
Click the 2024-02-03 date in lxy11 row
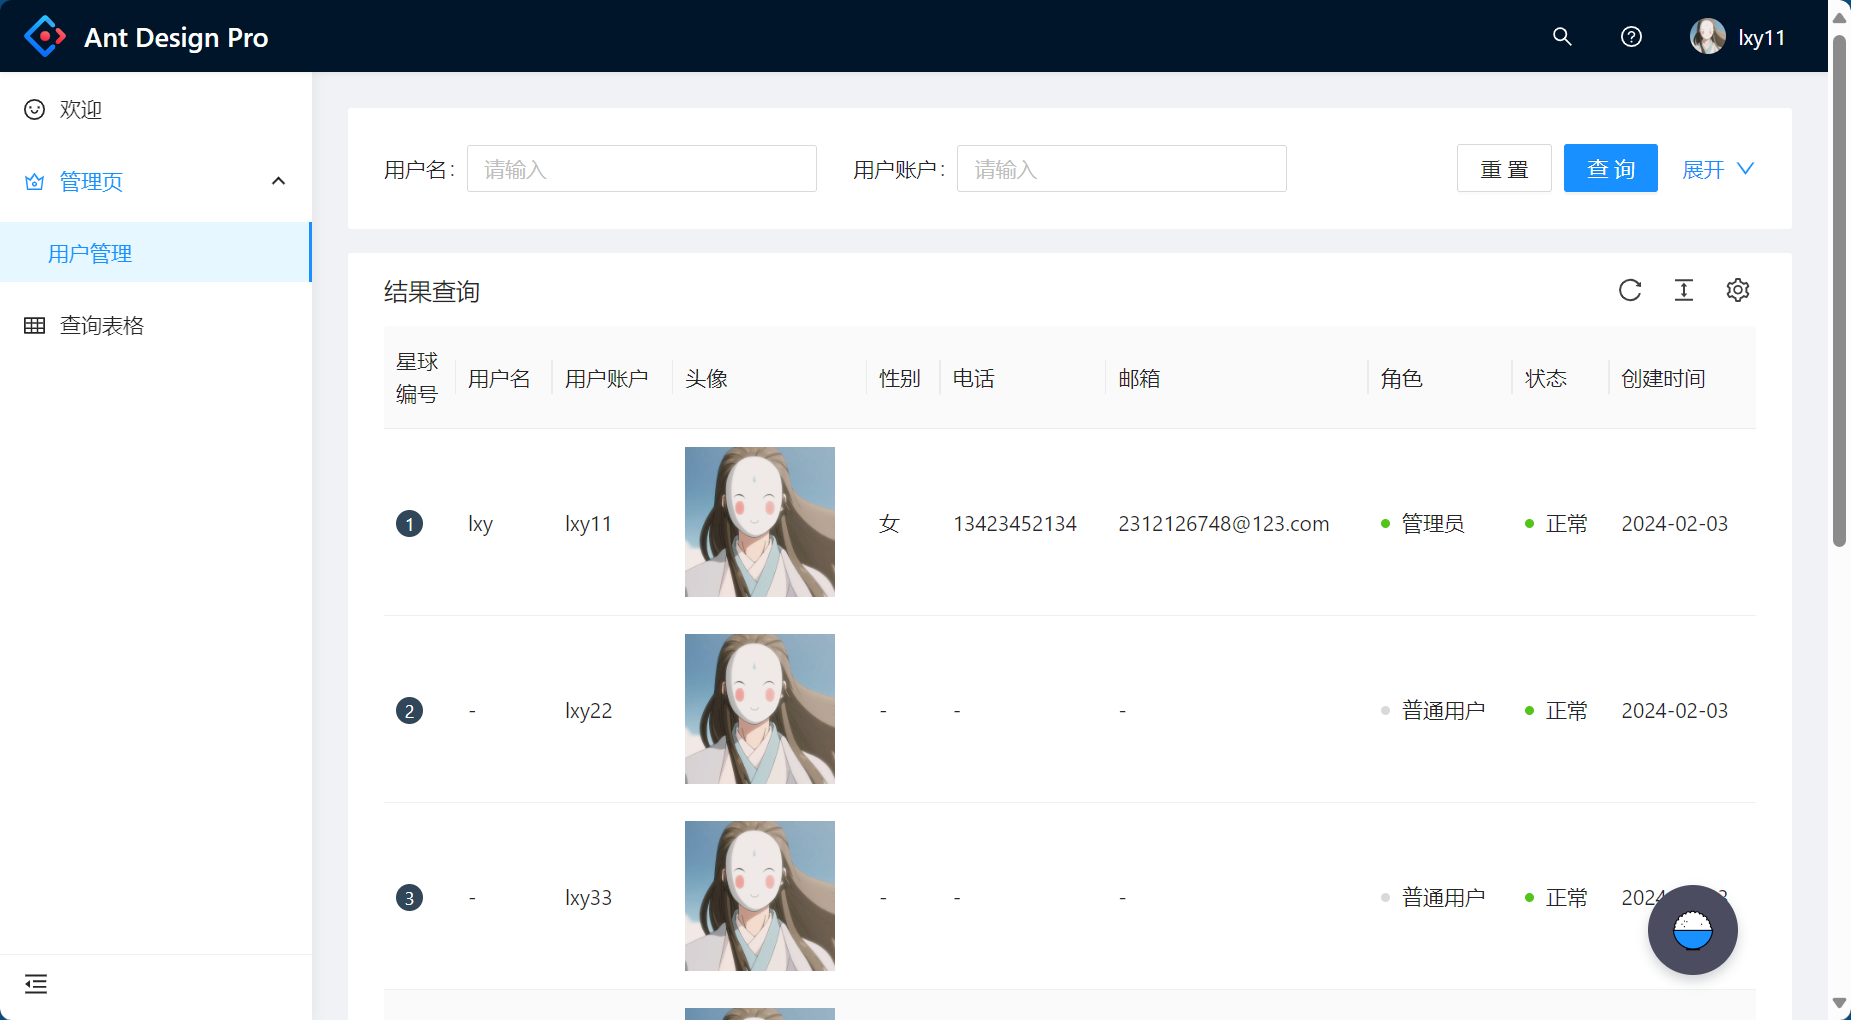[1675, 524]
